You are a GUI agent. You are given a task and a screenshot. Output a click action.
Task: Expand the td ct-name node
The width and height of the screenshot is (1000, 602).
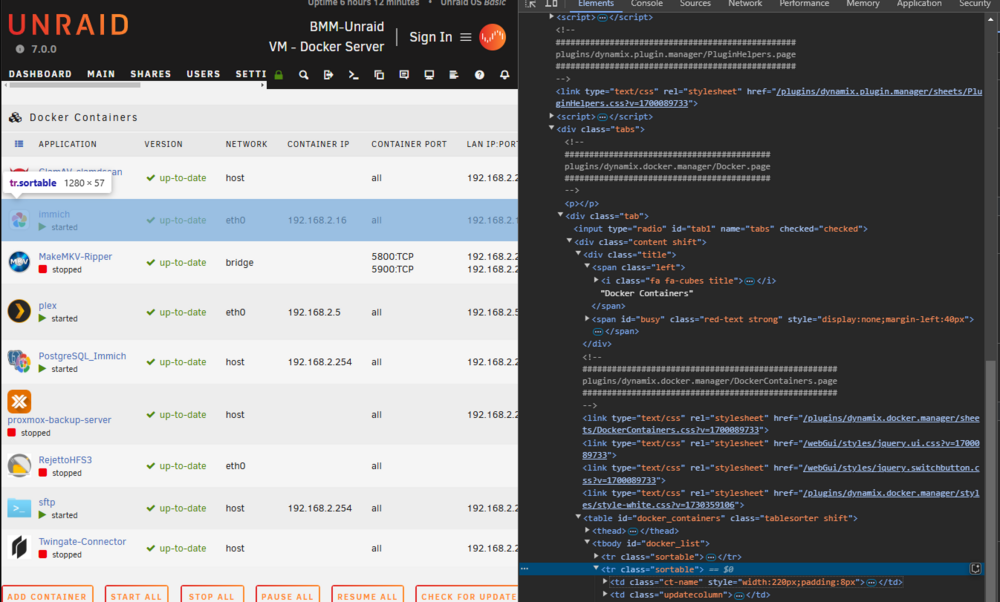(605, 581)
